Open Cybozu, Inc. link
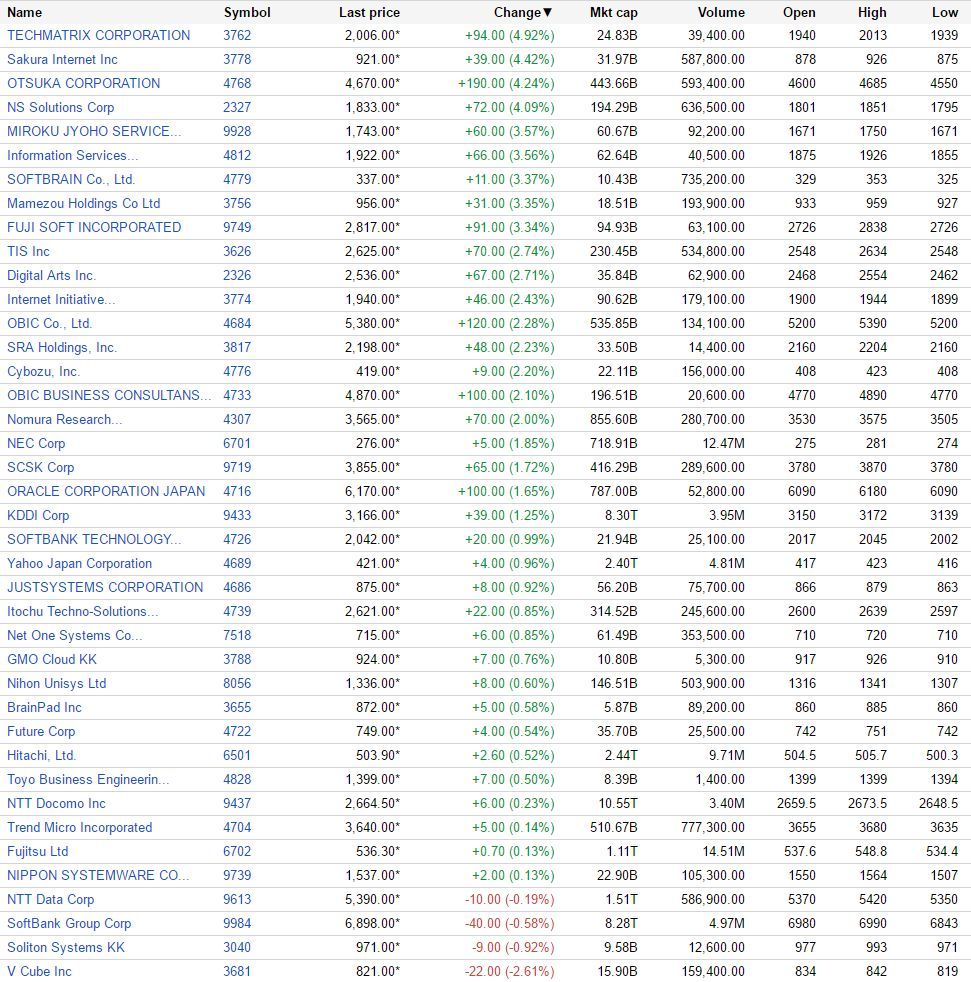Screen dimensions: 971x982 (x=43, y=371)
